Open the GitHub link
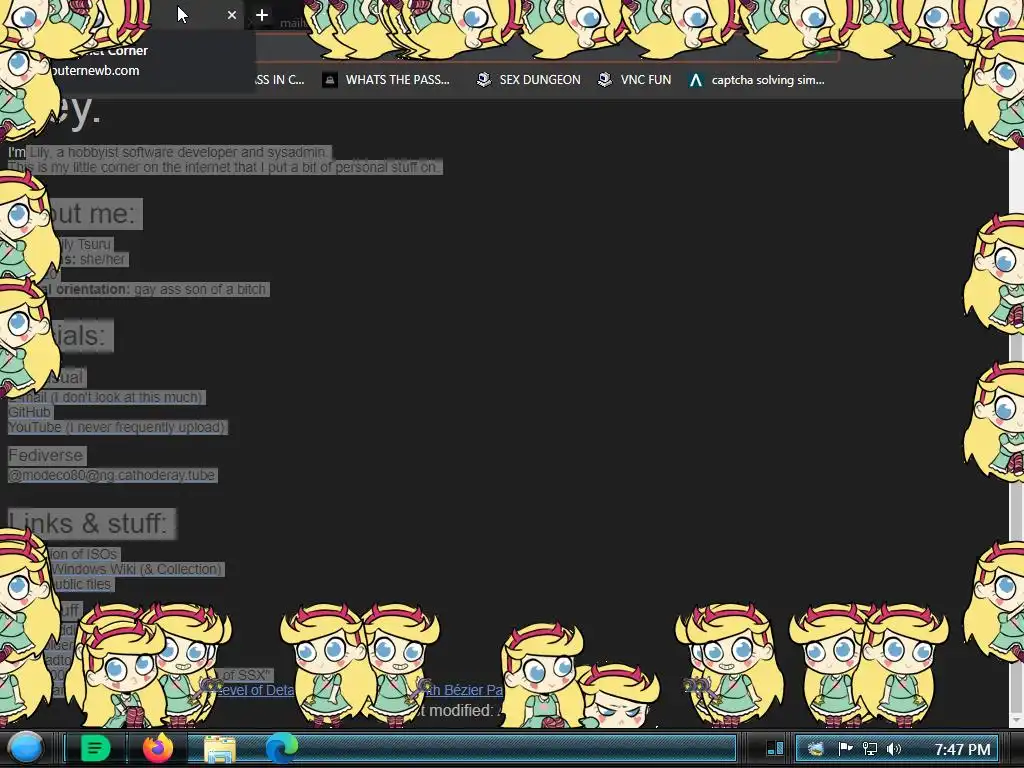This screenshot has width=1024, height=768. click(29, 412)
